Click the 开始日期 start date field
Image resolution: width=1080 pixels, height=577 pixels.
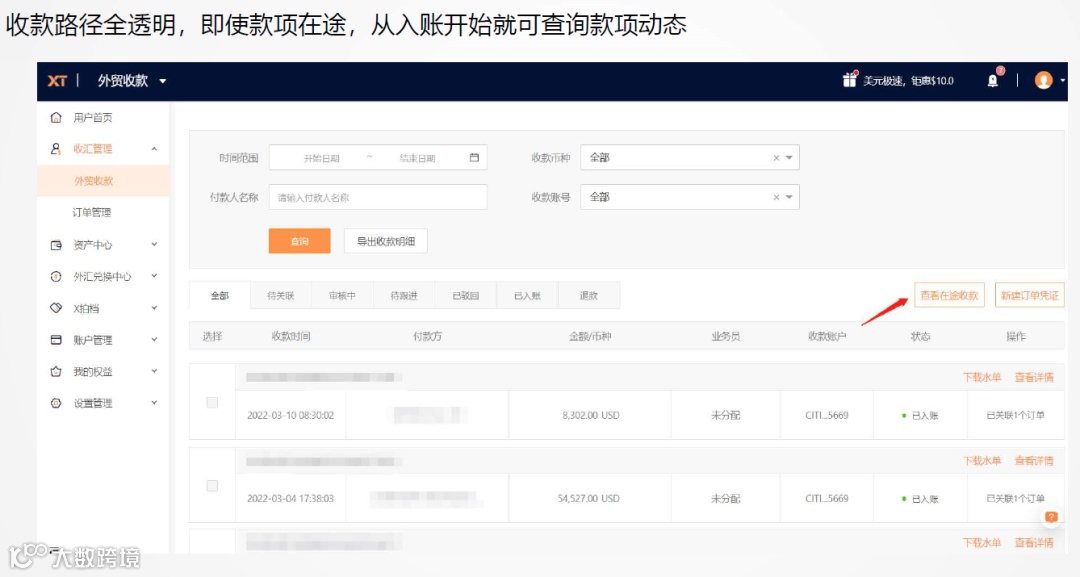(322, 158)
